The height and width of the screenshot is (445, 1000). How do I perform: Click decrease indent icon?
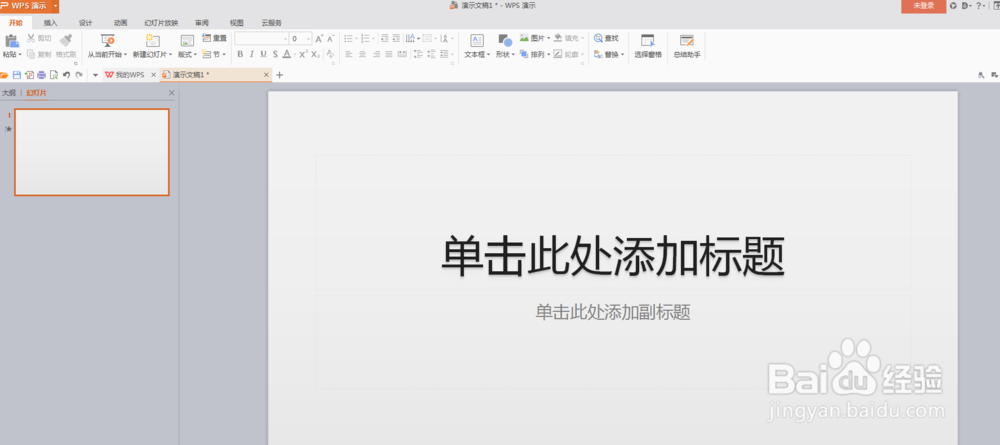[x=385, y=38]
